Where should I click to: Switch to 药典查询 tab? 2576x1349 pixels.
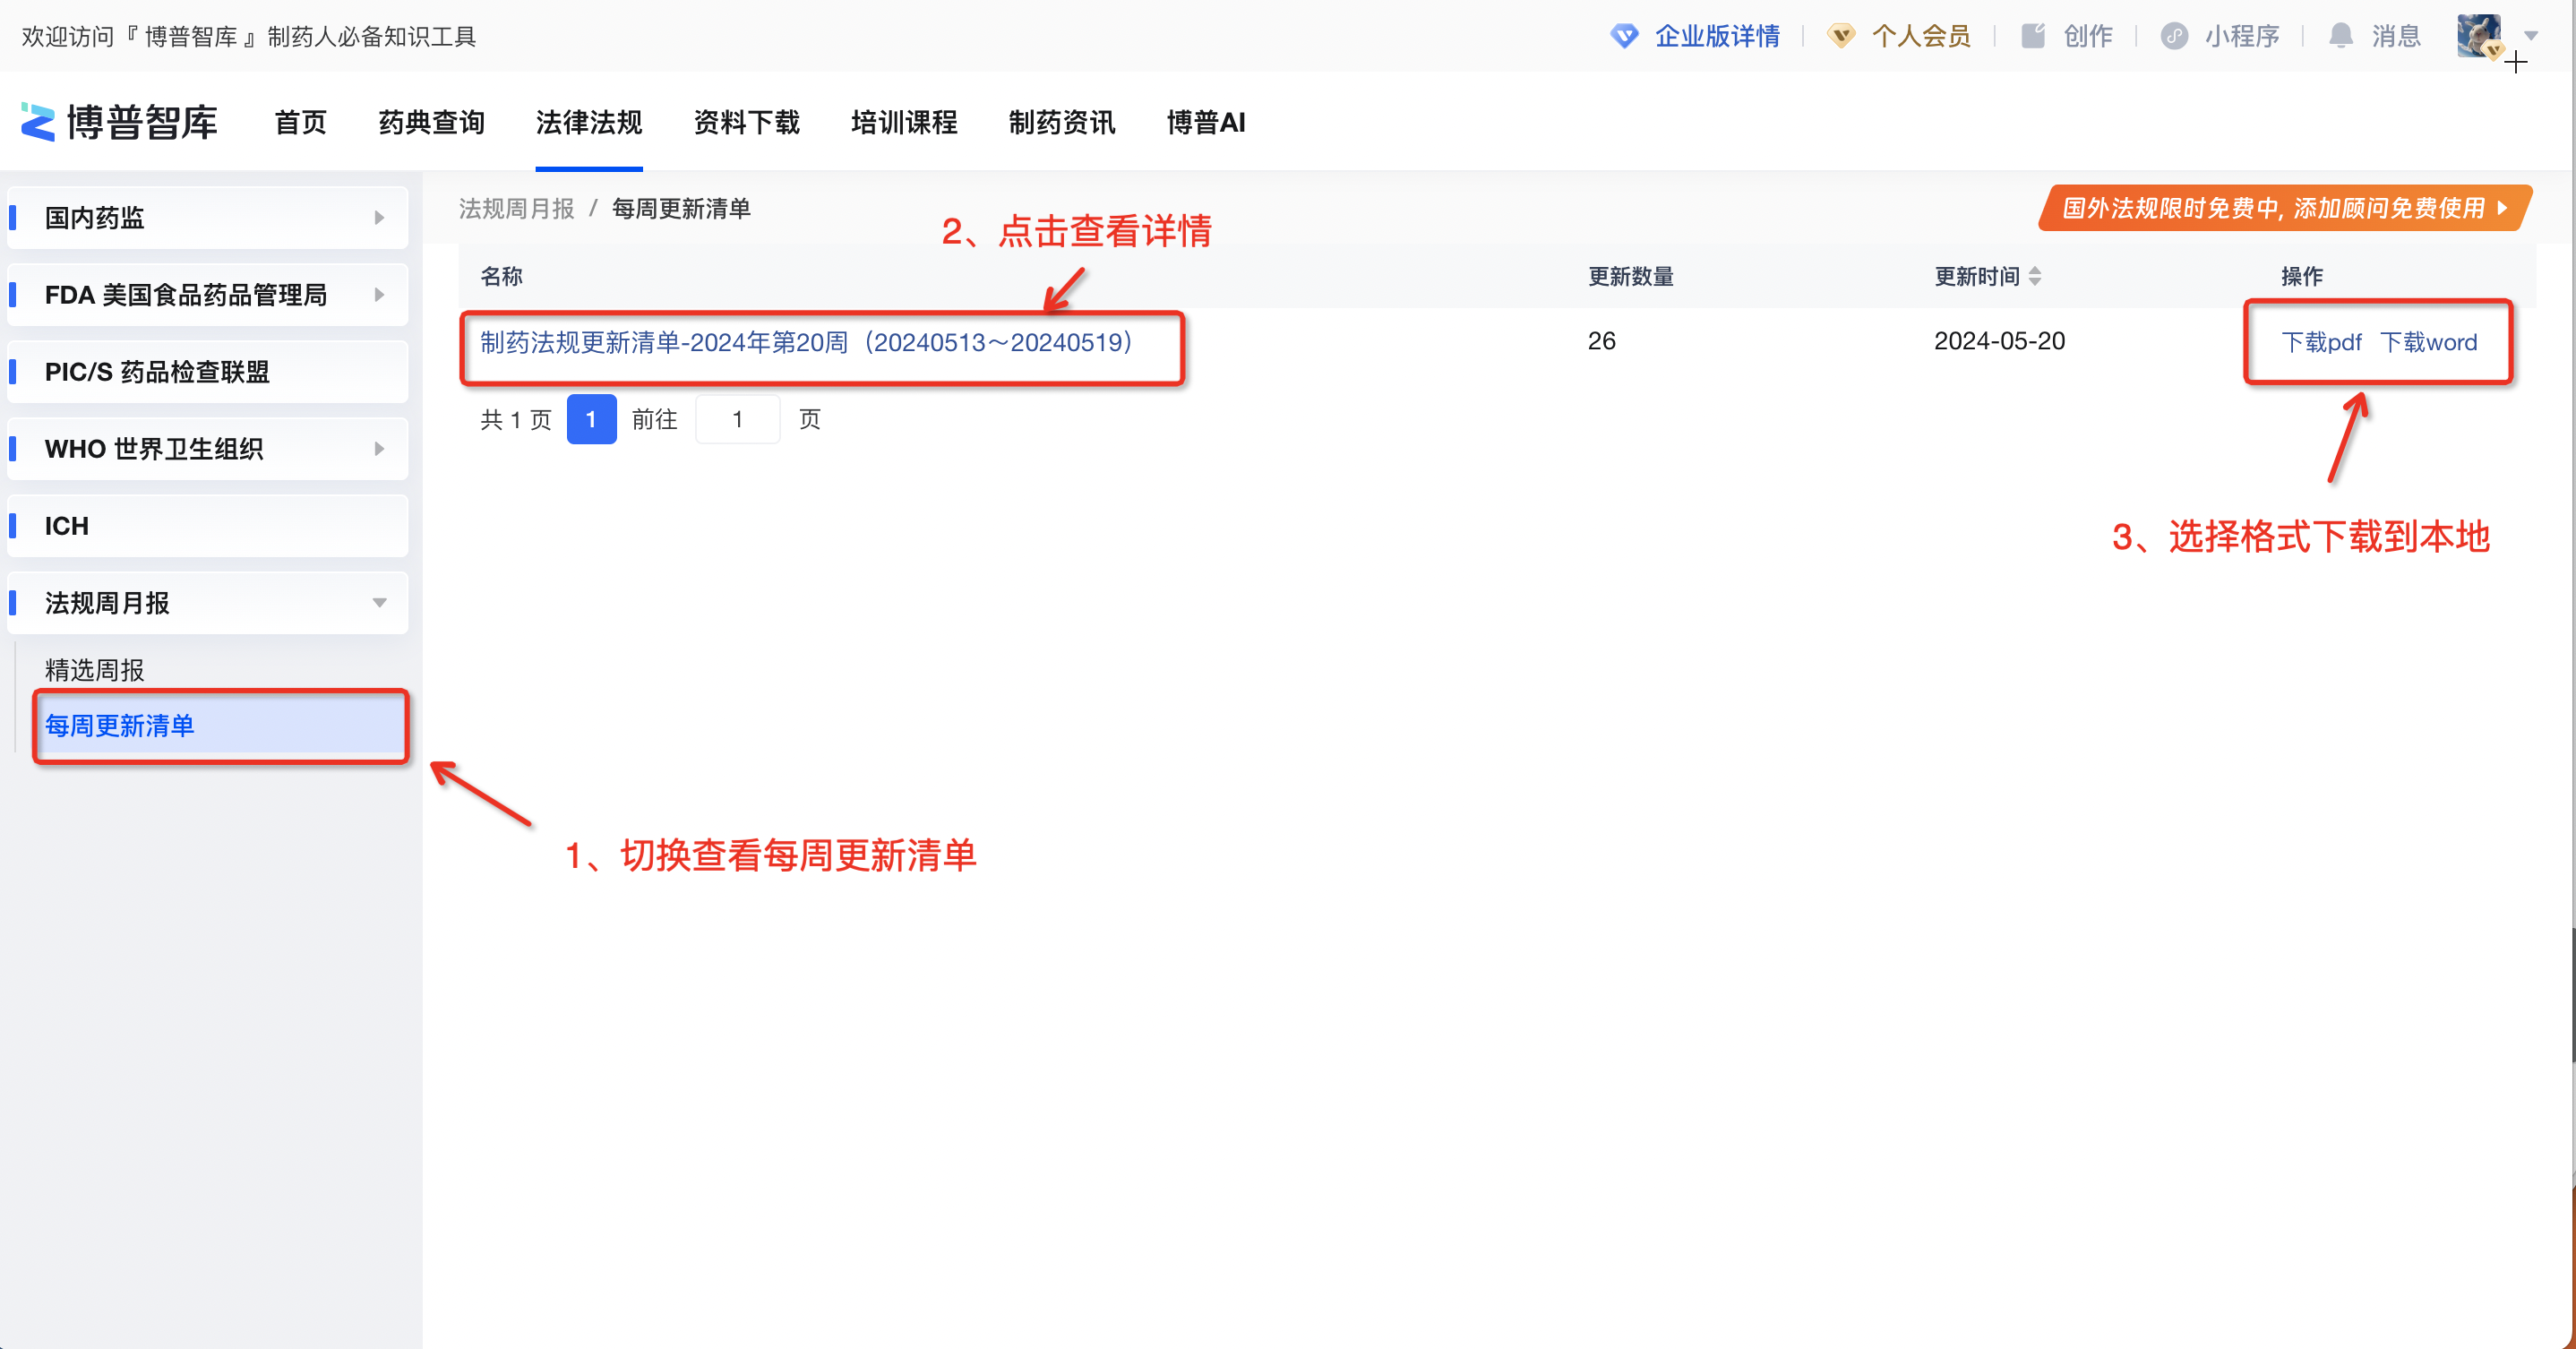click(432, 122)
